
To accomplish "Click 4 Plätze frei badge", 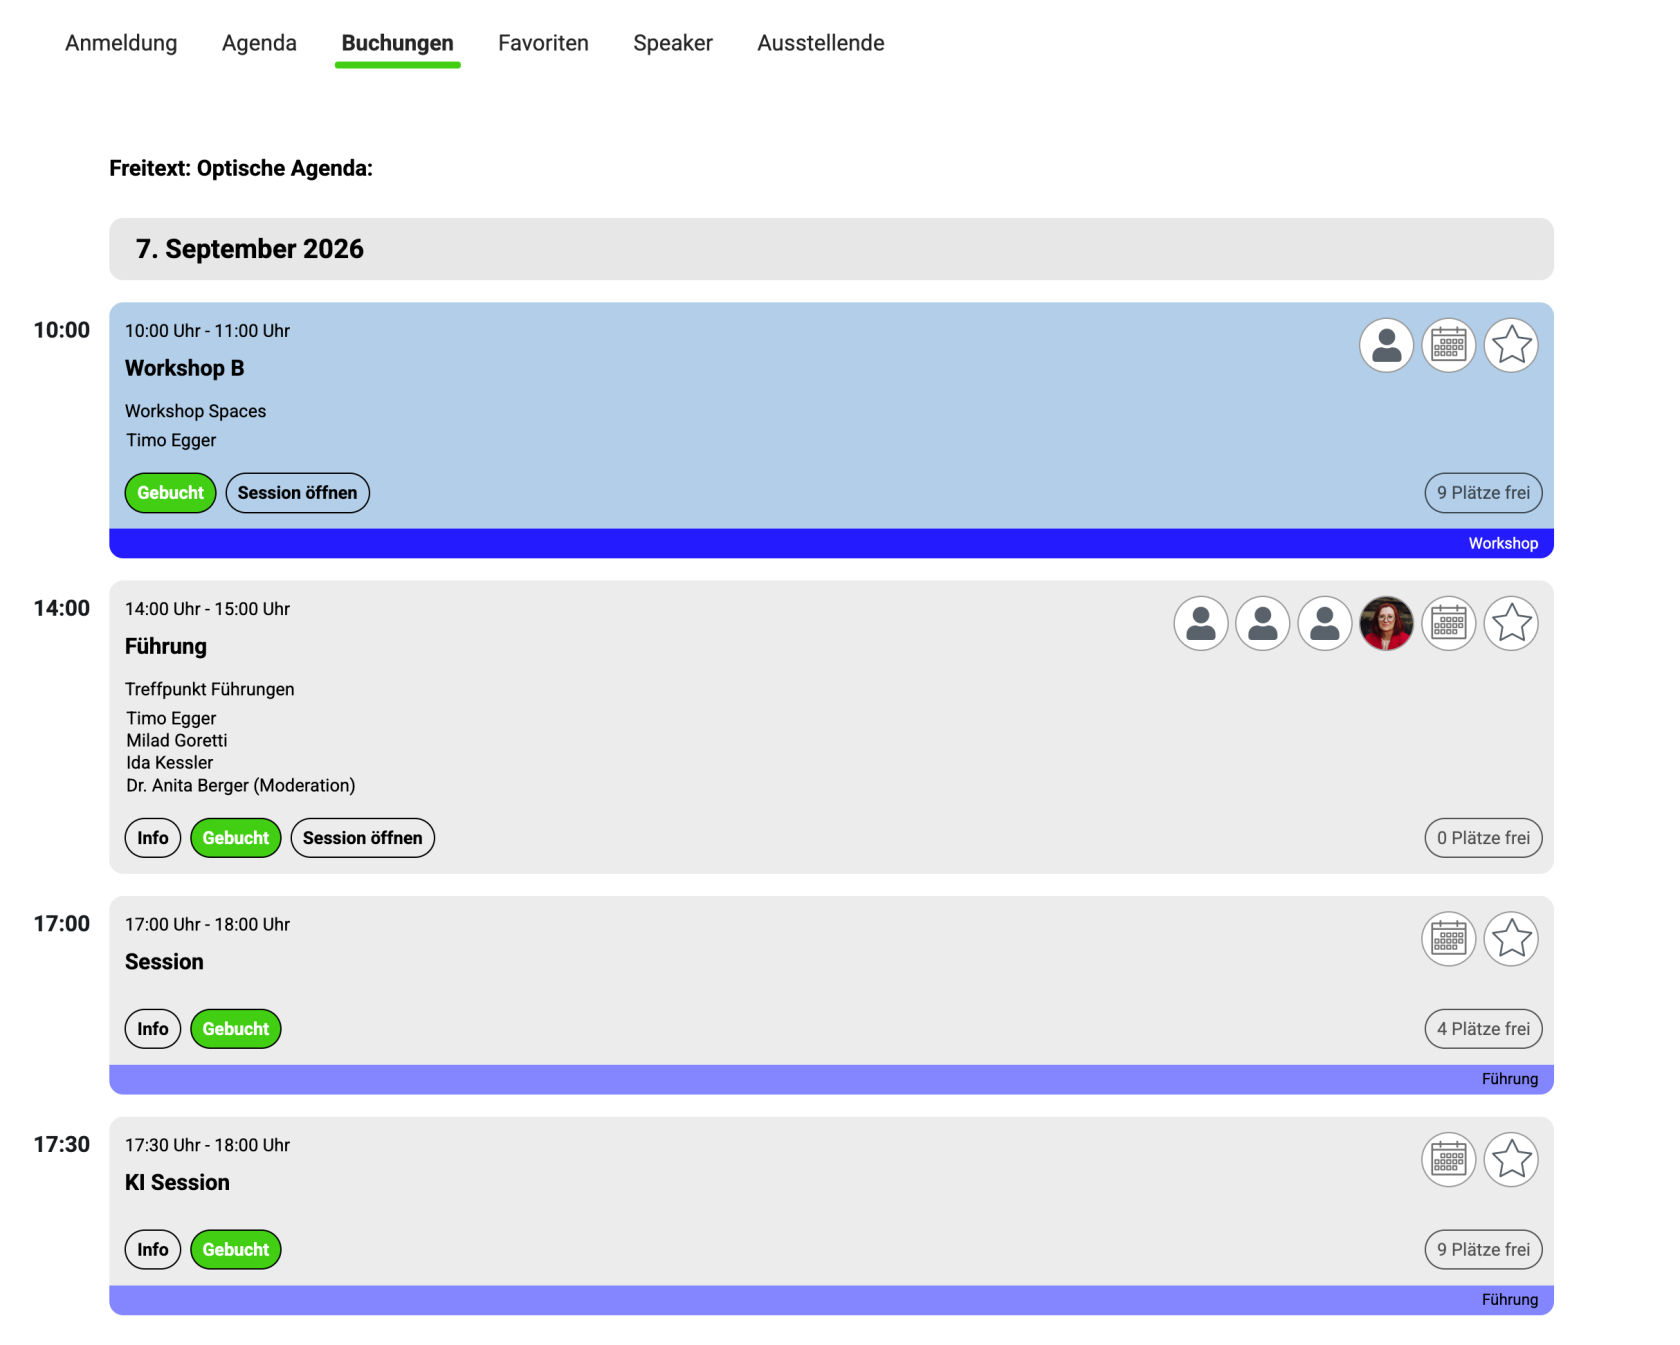I will click(x=1483, y=1029).
